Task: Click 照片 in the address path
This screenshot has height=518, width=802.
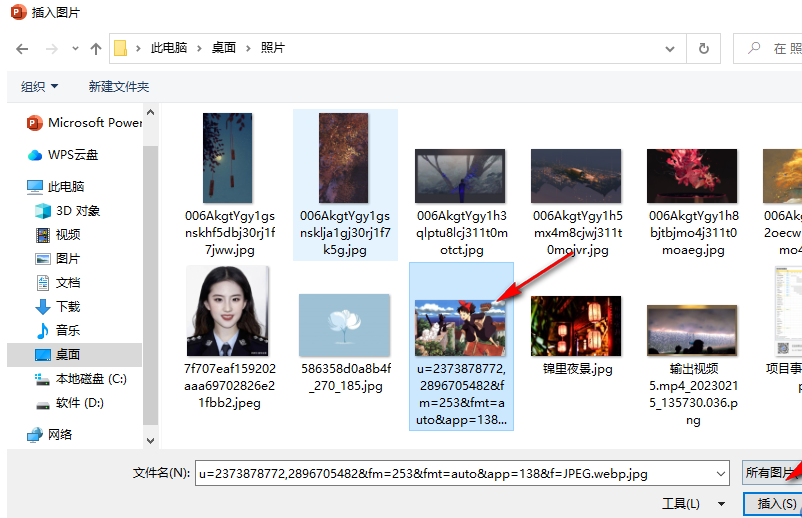Action: tap(273, 48)
